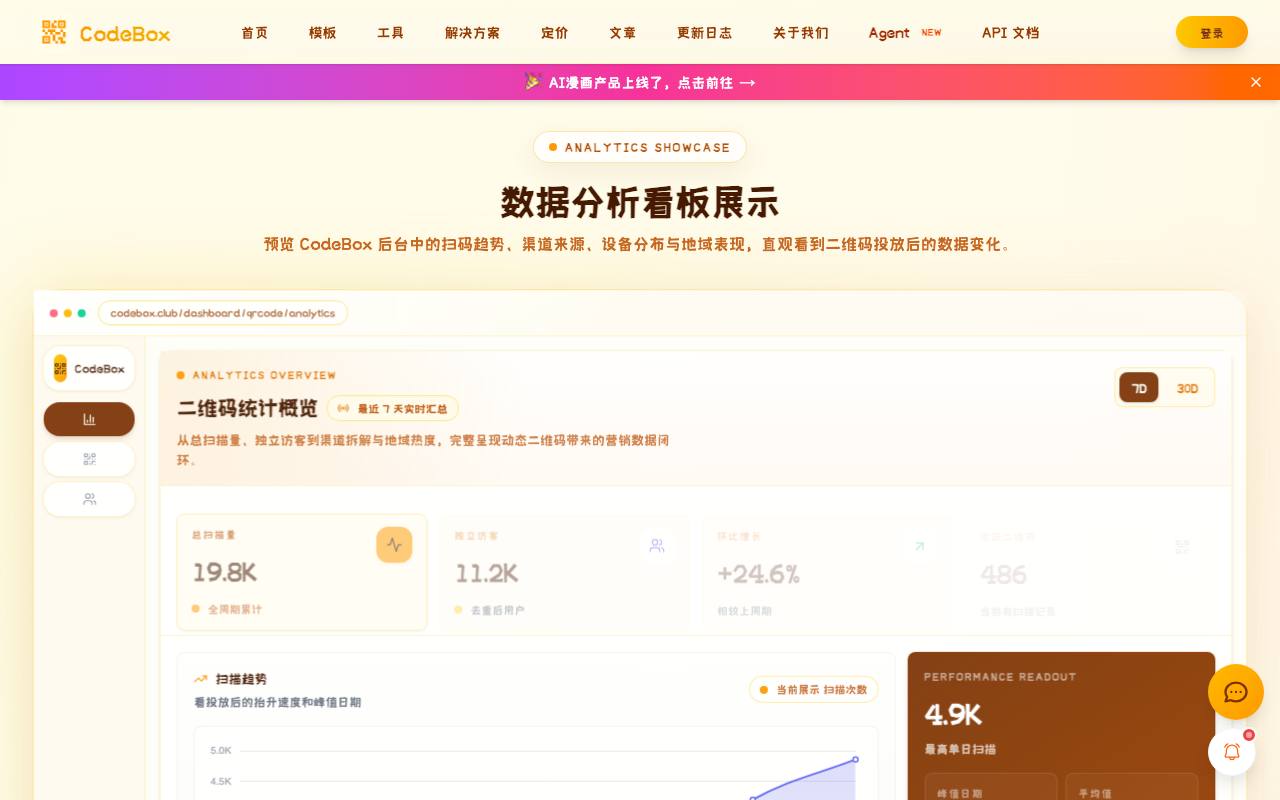Open the 更新日志 page
Image resolution: width=1280 pixels, height=800 pixels.
[x=705, y=32]
